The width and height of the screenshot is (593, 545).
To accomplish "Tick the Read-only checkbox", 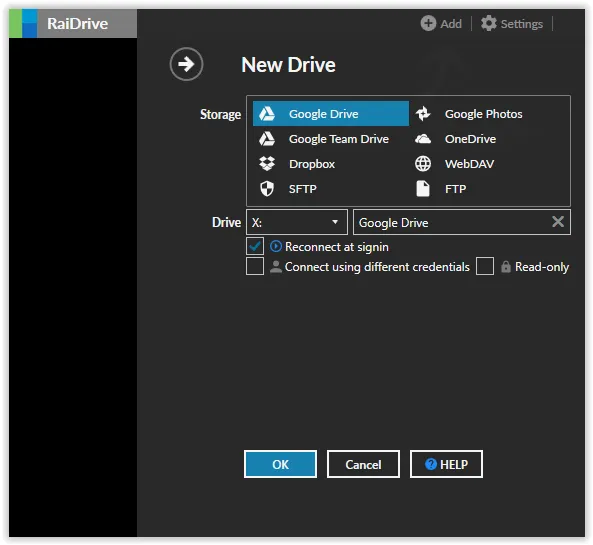I will click(485, 266).
